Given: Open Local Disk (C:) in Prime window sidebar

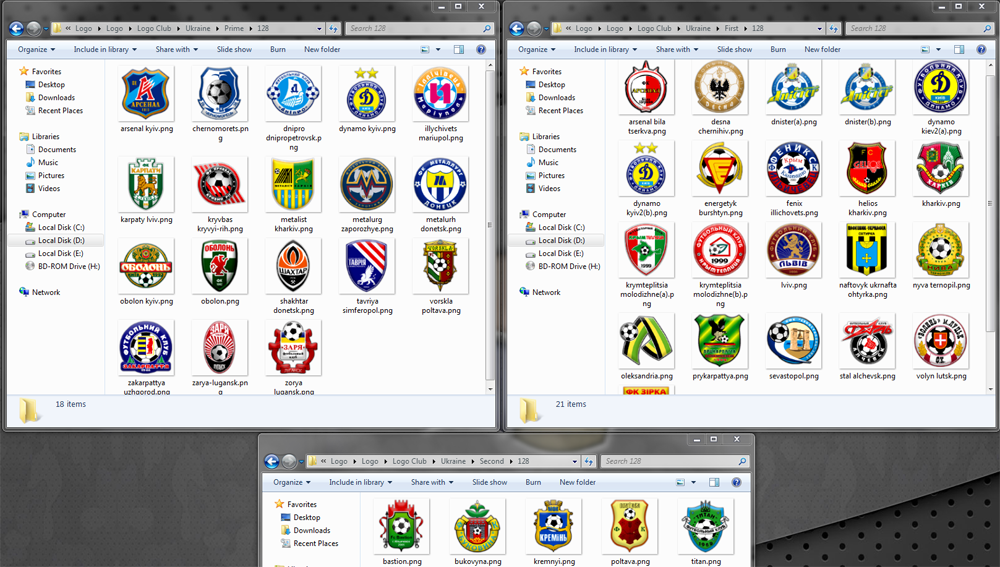Looking at the screenshot, I should pos(61,227).
